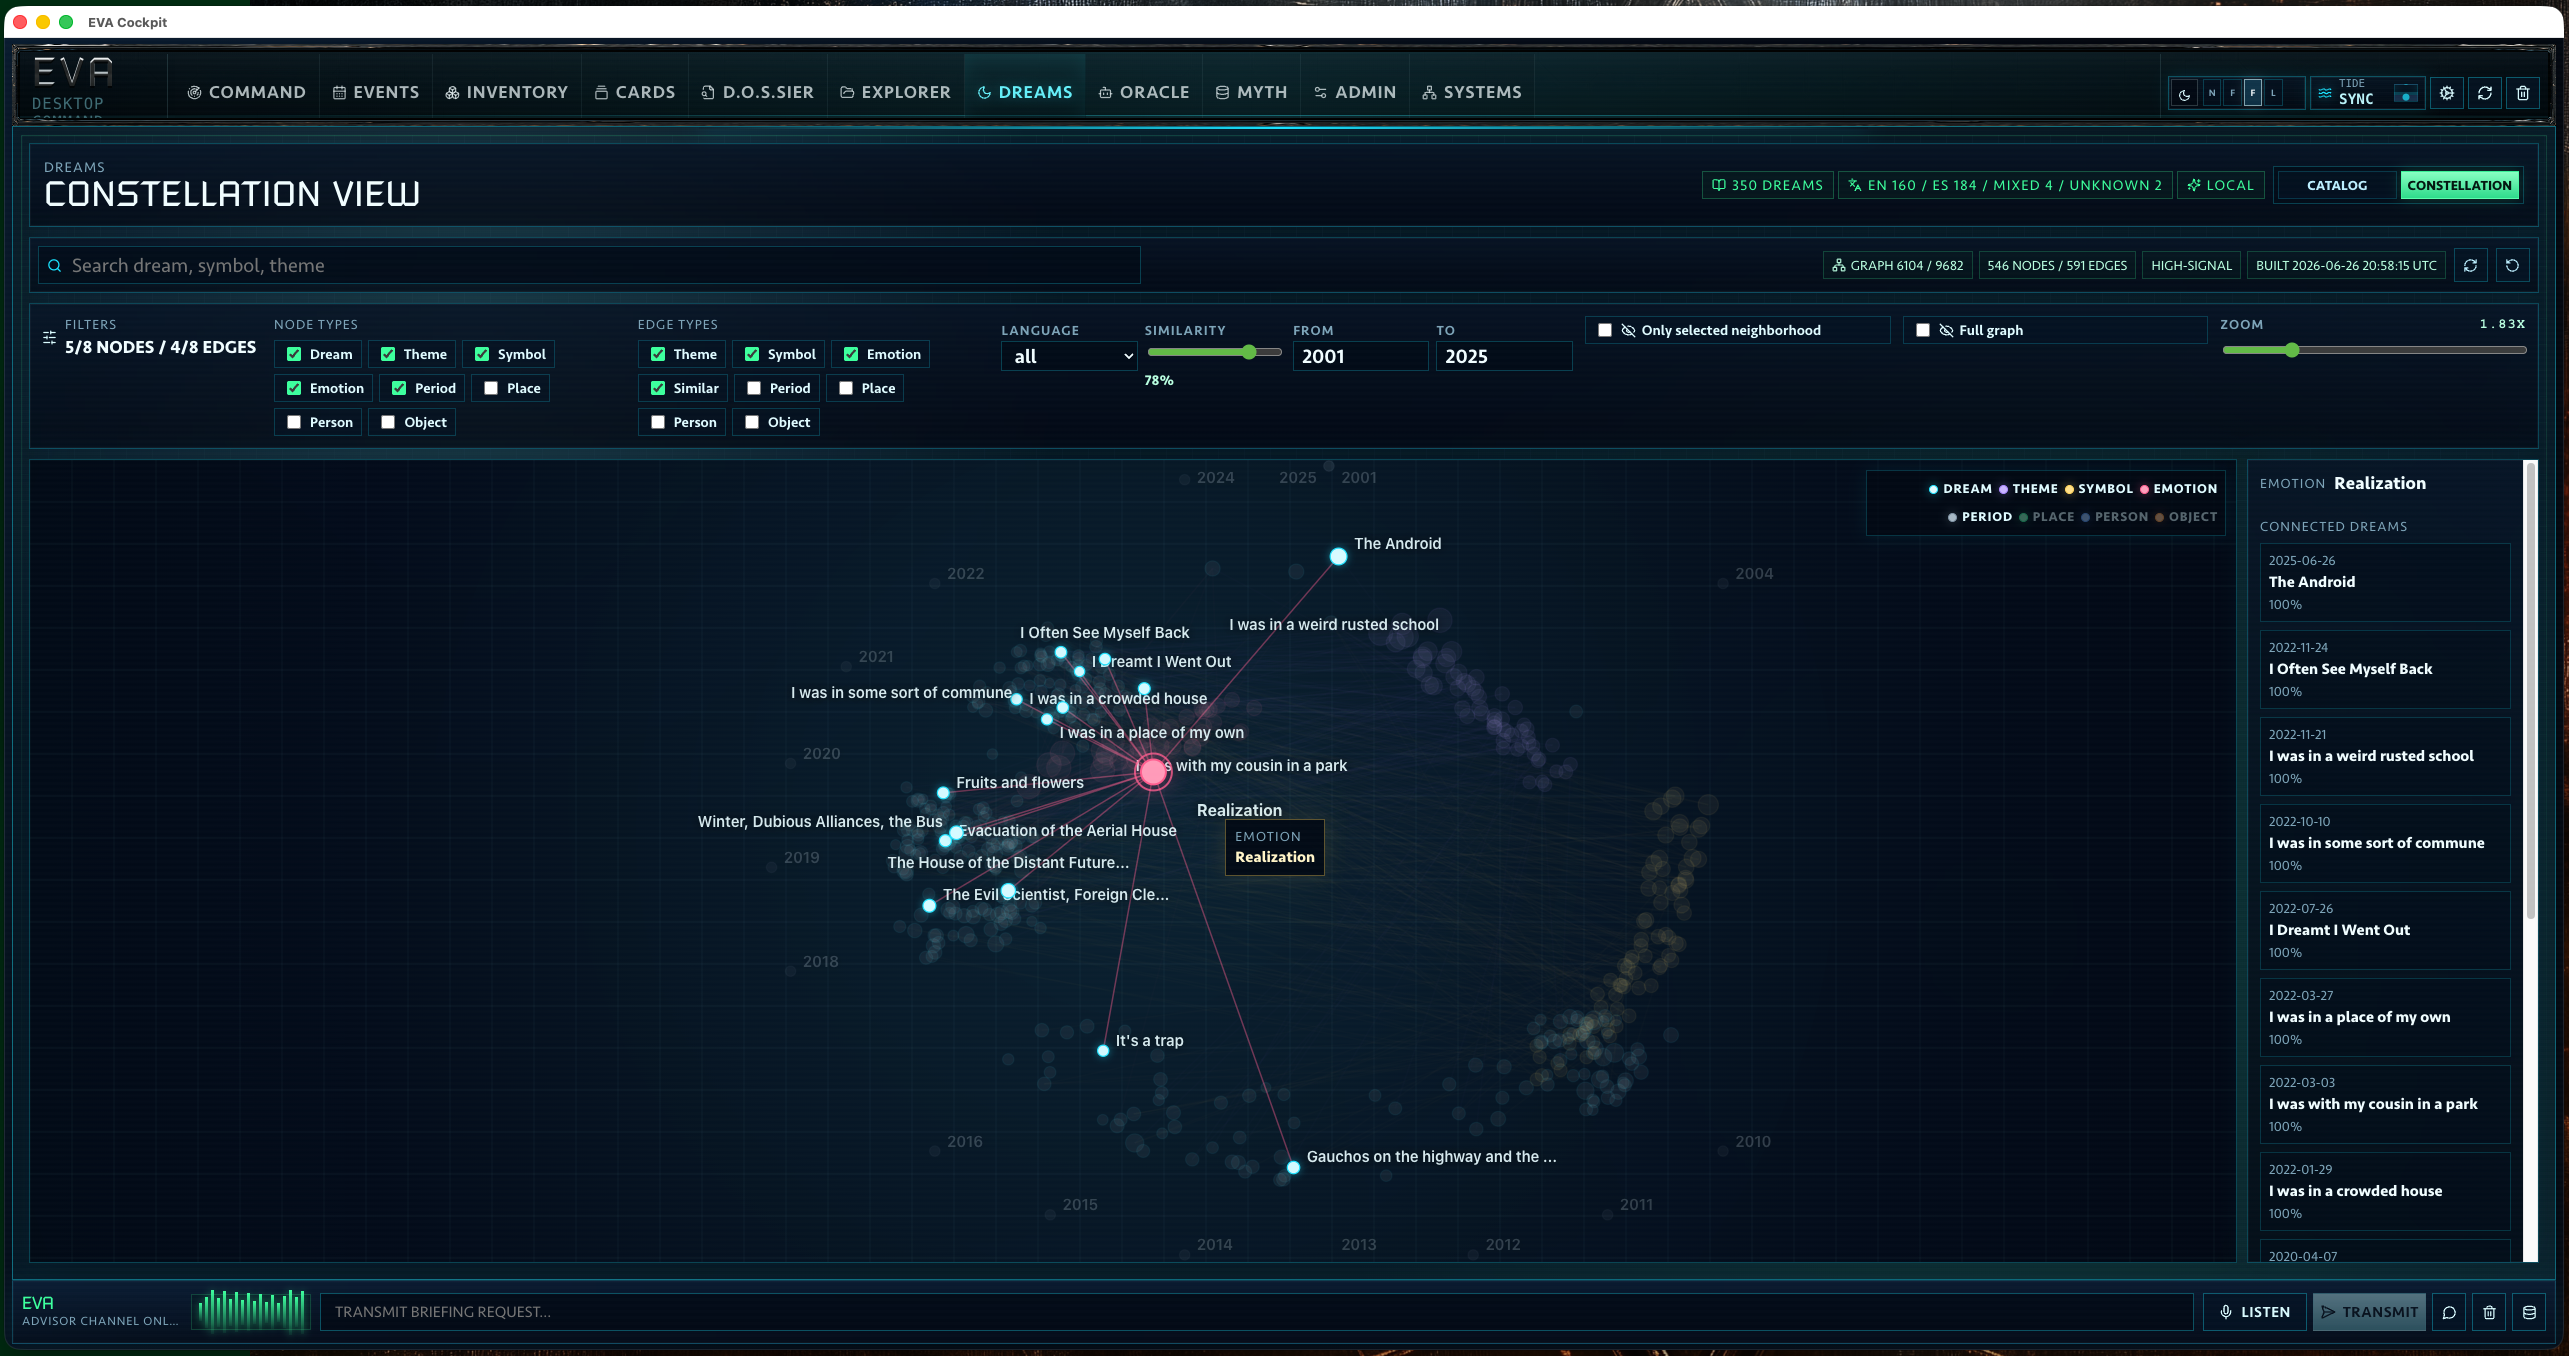Click the search magnifier icon
Screen dimensions: 2569x1356
(x=55, y=266)
